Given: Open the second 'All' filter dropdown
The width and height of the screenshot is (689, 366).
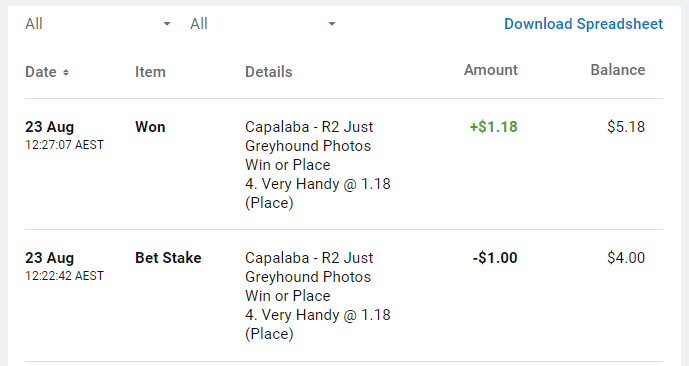Looking at the screenshot, I should (263, 24).
